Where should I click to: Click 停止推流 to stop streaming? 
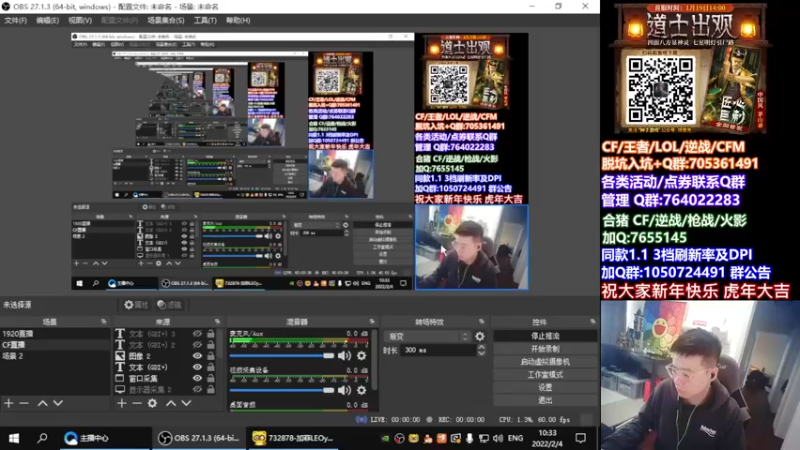545,336
